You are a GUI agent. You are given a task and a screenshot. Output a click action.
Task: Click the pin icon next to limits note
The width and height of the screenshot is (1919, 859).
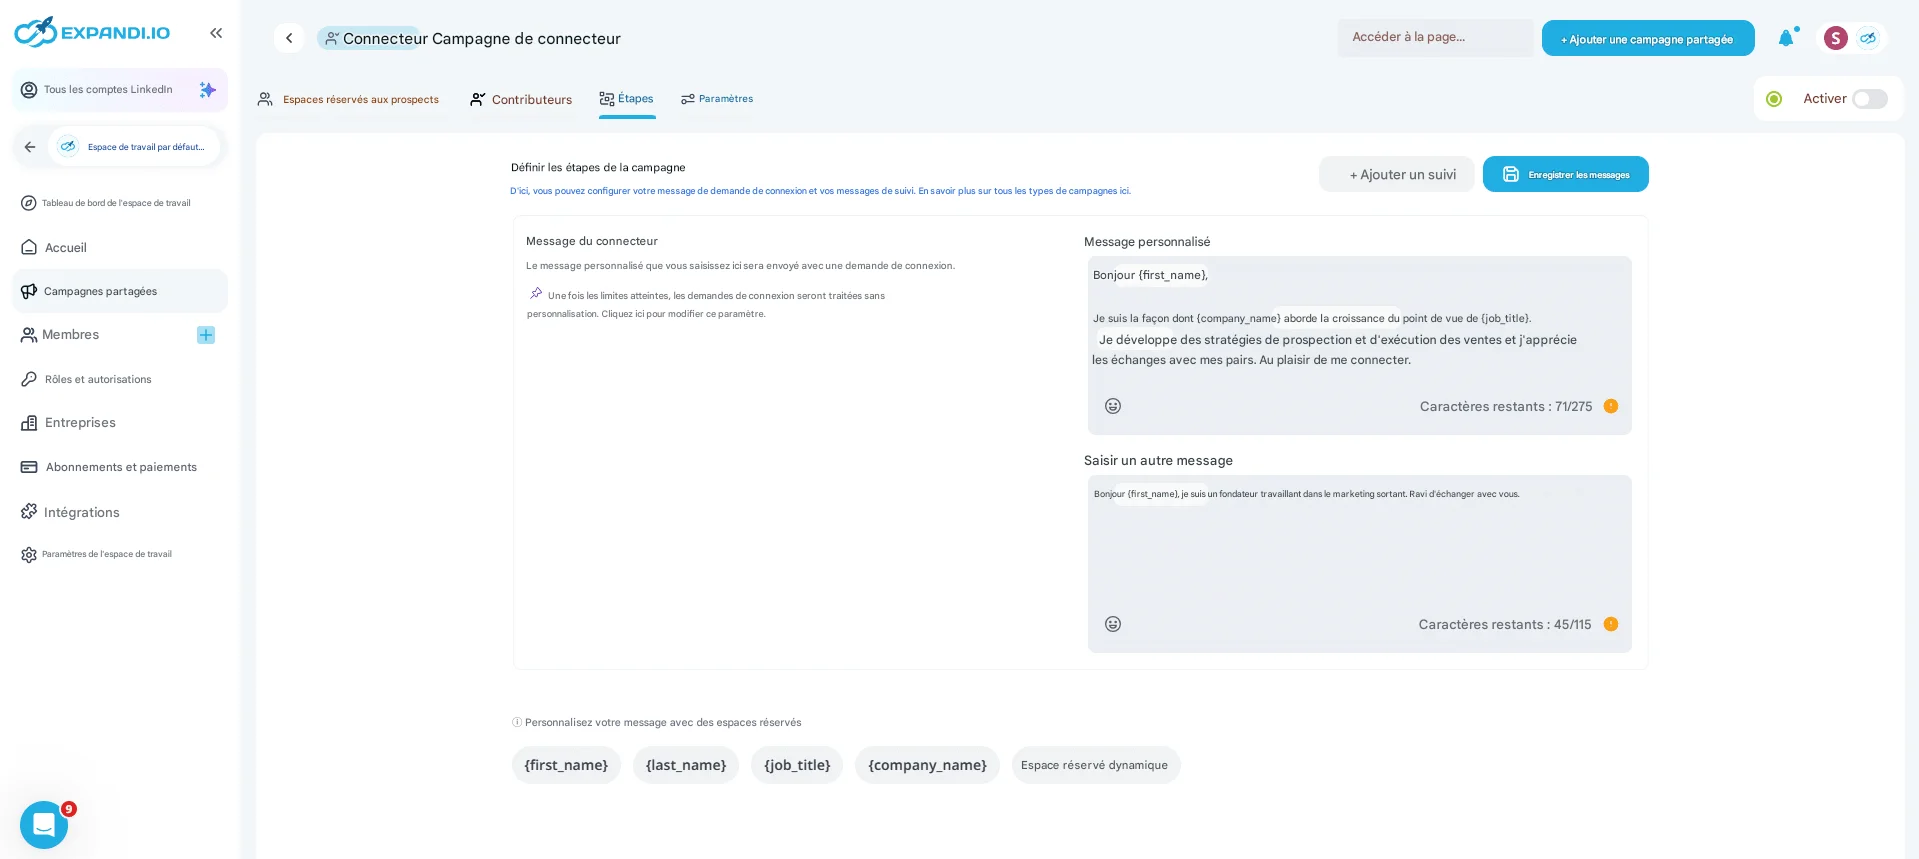(x=536, y=293)
